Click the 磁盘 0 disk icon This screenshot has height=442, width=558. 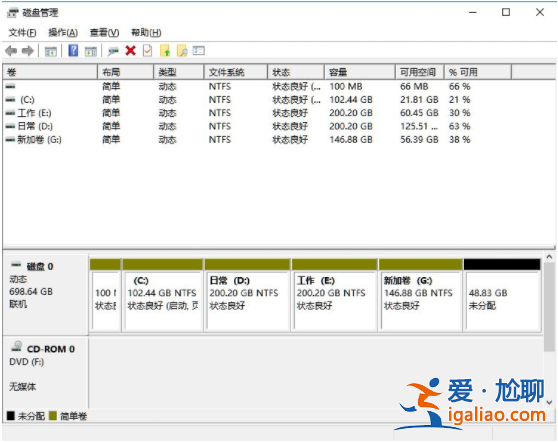16,265
